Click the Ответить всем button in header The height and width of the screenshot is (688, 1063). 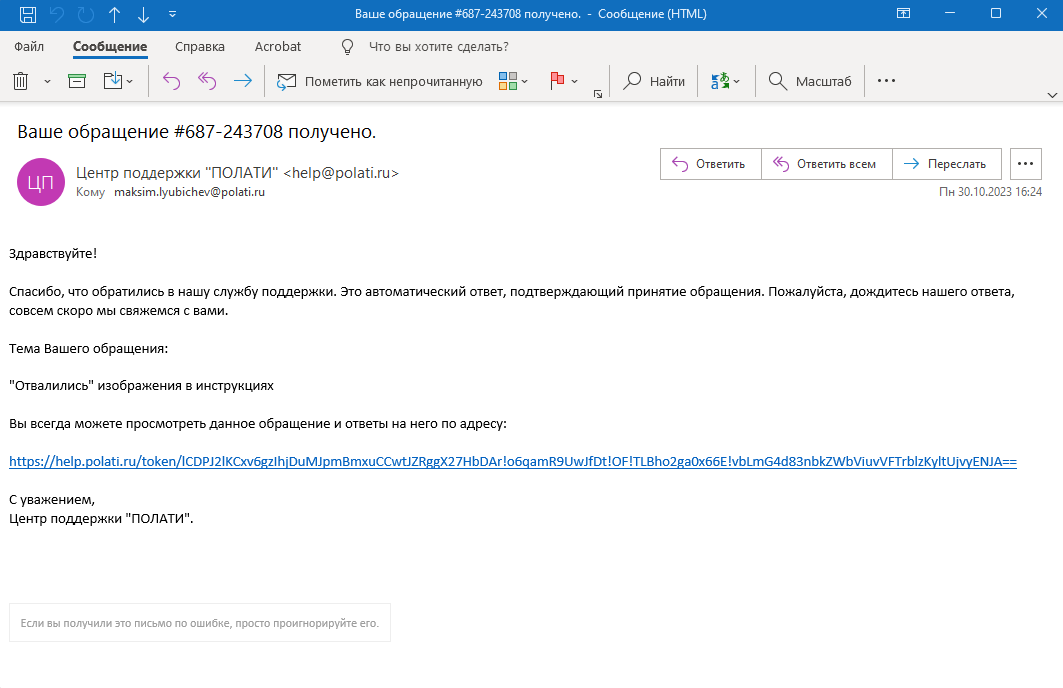825,164
